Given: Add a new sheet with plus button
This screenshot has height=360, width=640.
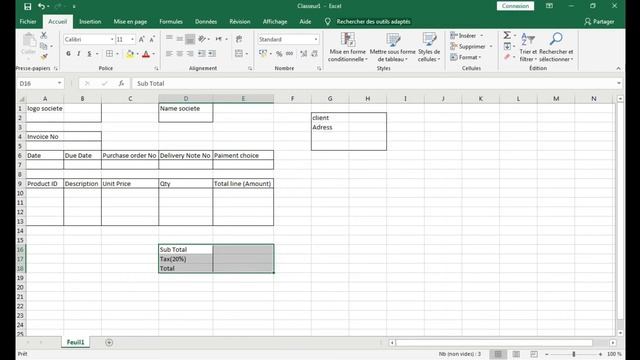Looking at the screenshot, I should [109, 342].
